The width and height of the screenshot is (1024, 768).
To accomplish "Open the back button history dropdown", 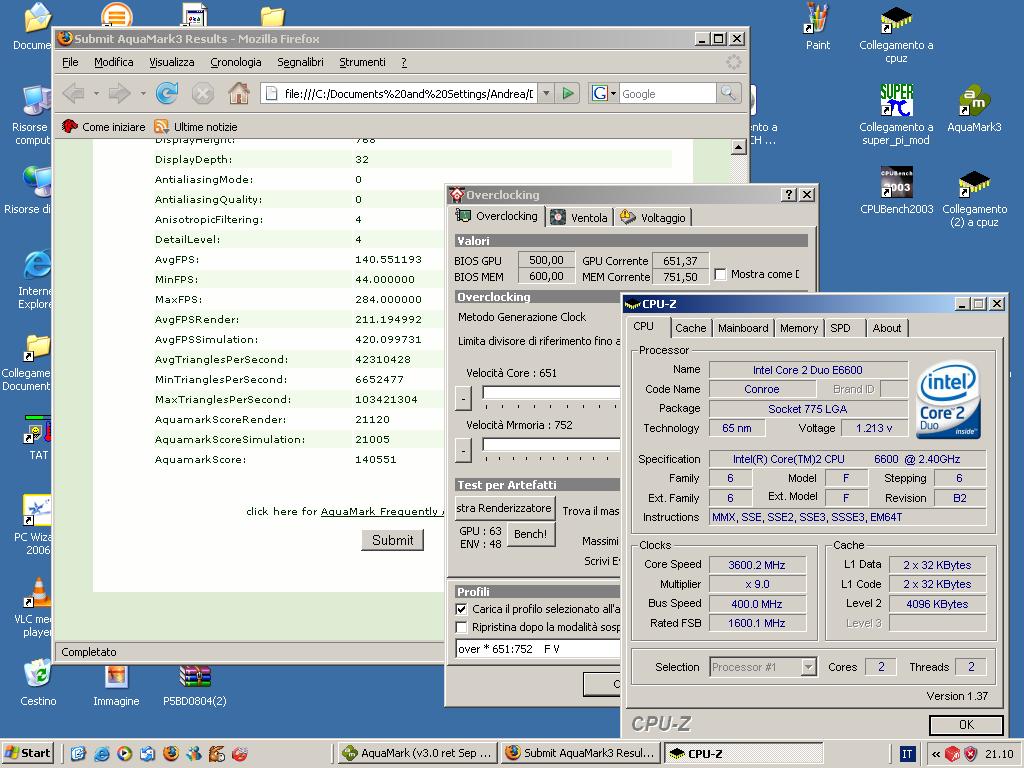I will [x=96, y=93].
